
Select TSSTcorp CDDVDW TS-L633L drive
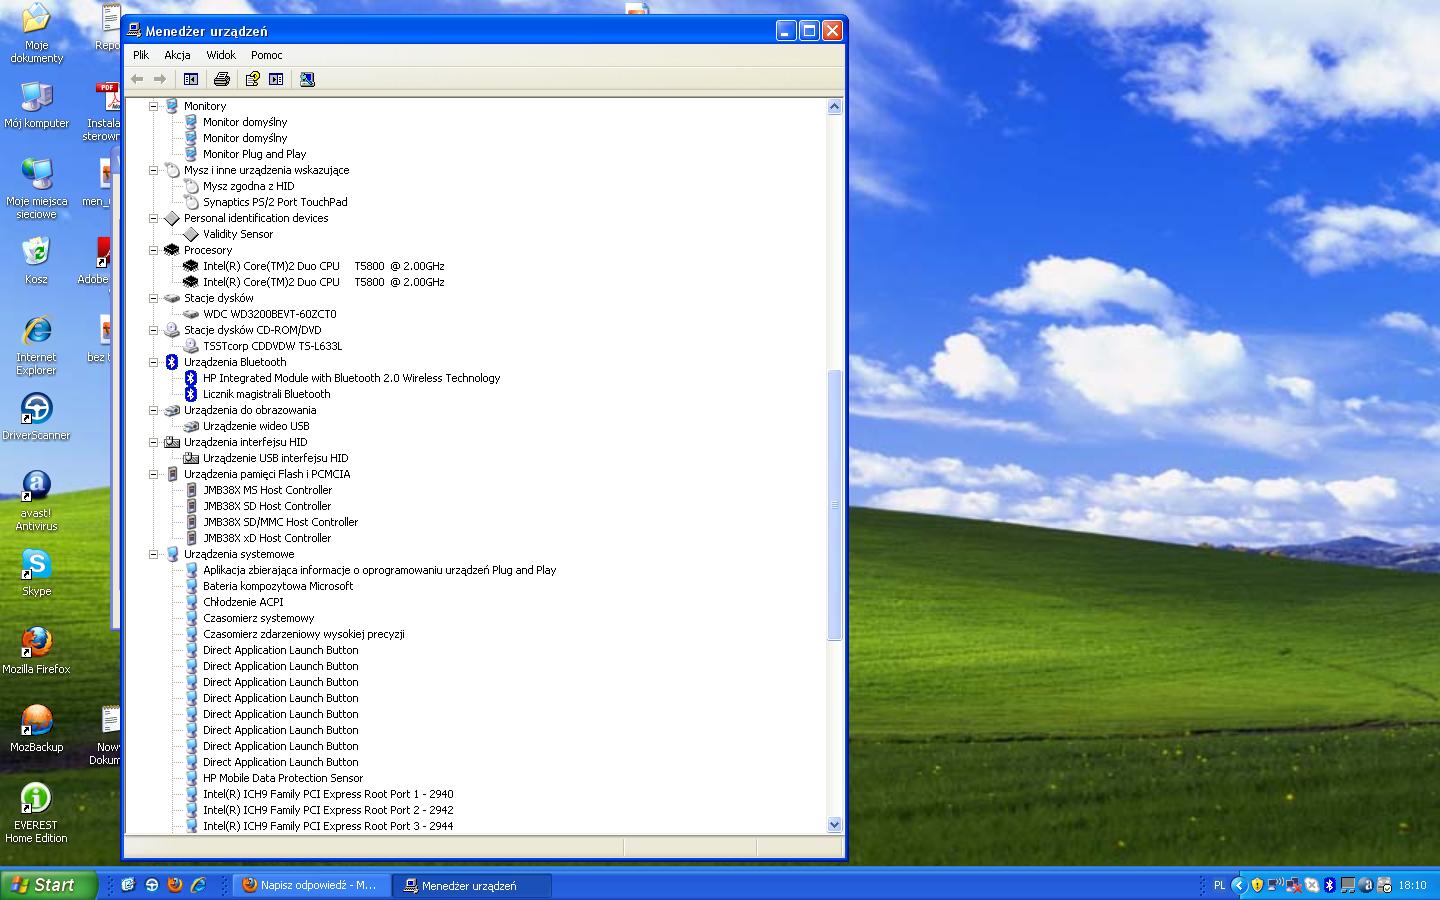(x=272, y=346)
